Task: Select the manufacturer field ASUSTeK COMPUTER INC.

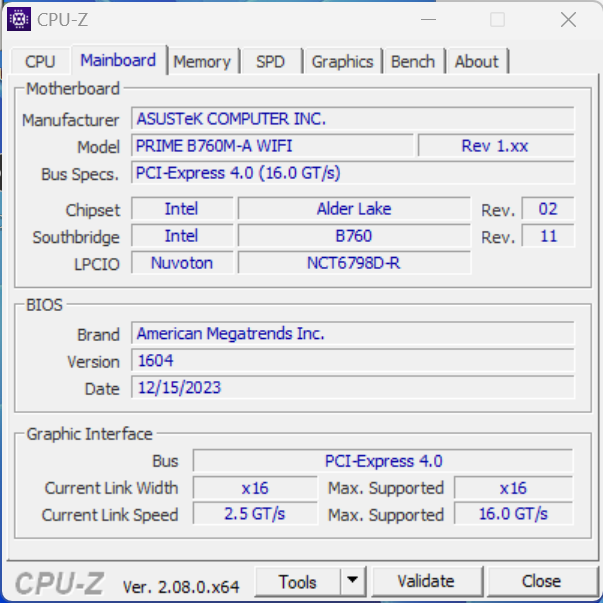Action: 353,119
